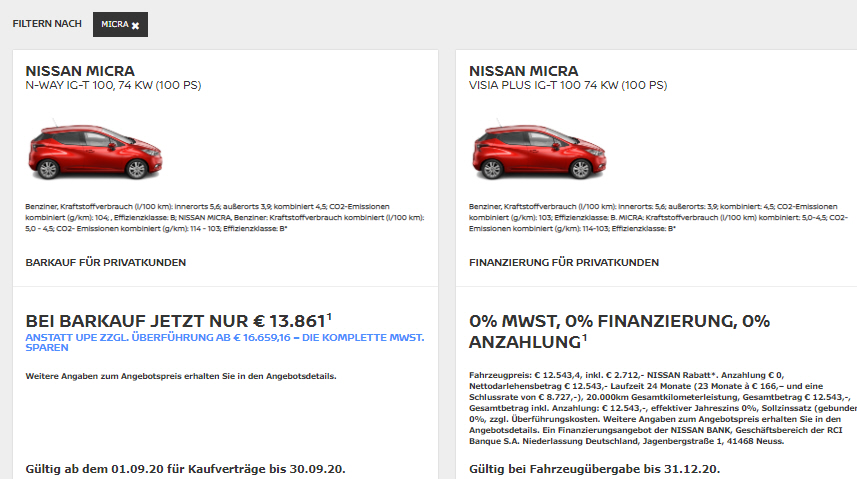Click fuel consumption text in N-WAY card
857x479 pixels.
(x=225, y=218)
